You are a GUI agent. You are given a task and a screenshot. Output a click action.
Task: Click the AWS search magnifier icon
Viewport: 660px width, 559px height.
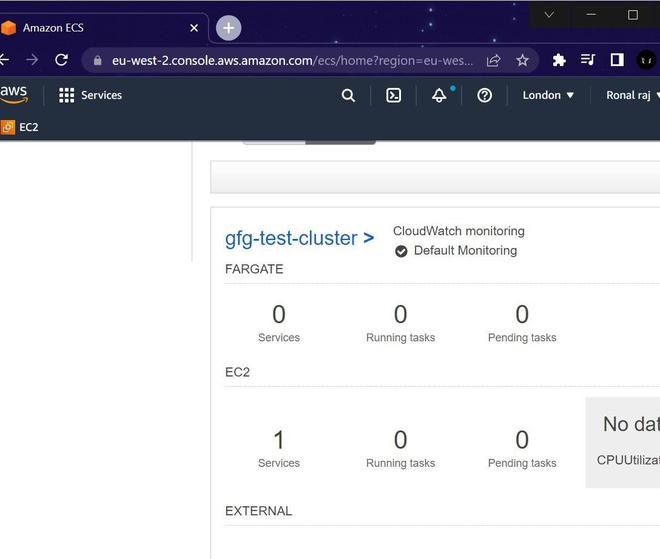click(x=348, y=96)
